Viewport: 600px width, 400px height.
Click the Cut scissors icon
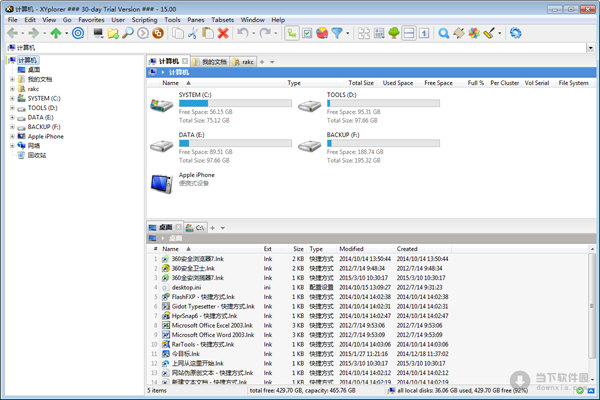193,33
